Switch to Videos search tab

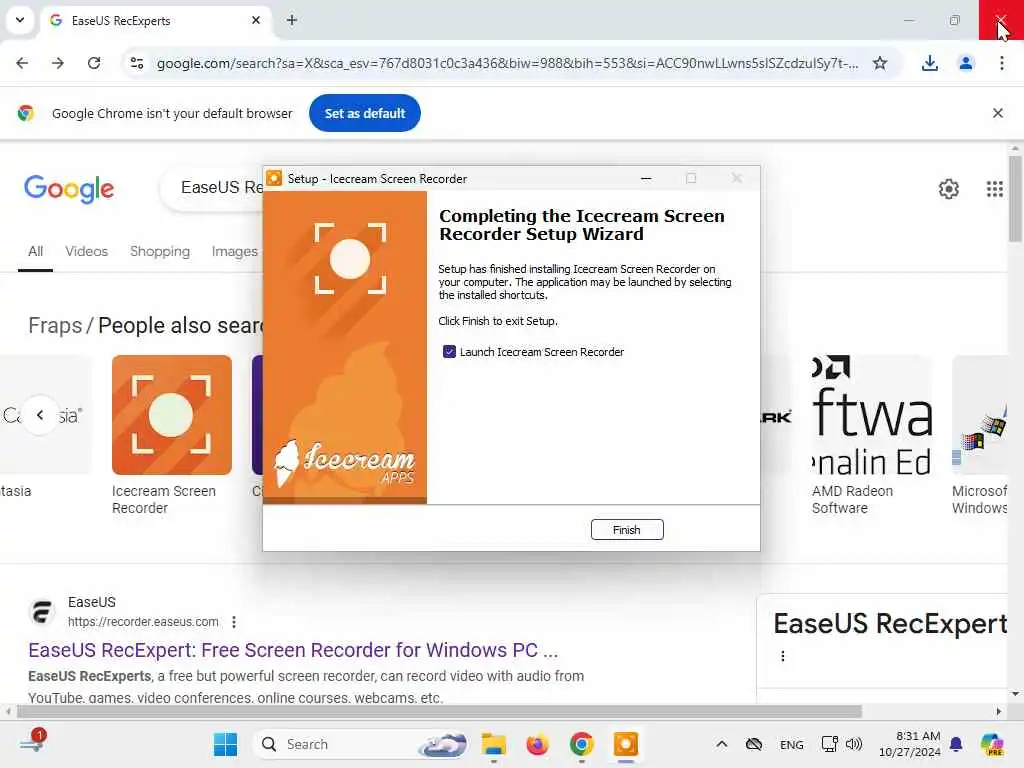tap(86, 251)
